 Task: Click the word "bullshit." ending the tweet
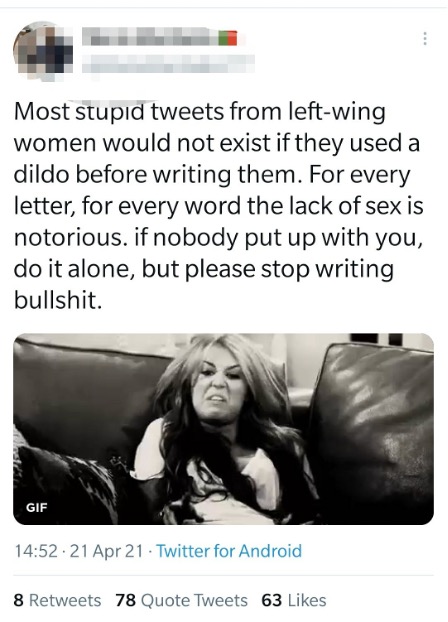58,300
